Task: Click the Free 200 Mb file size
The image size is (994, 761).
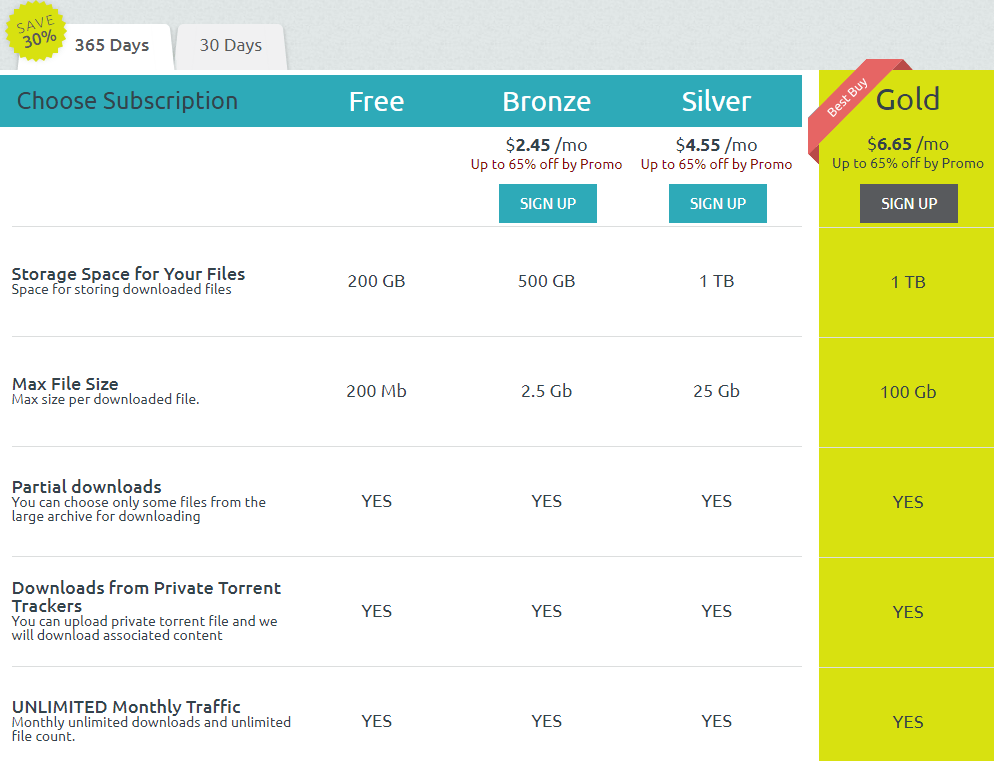Action: point(377,391)
